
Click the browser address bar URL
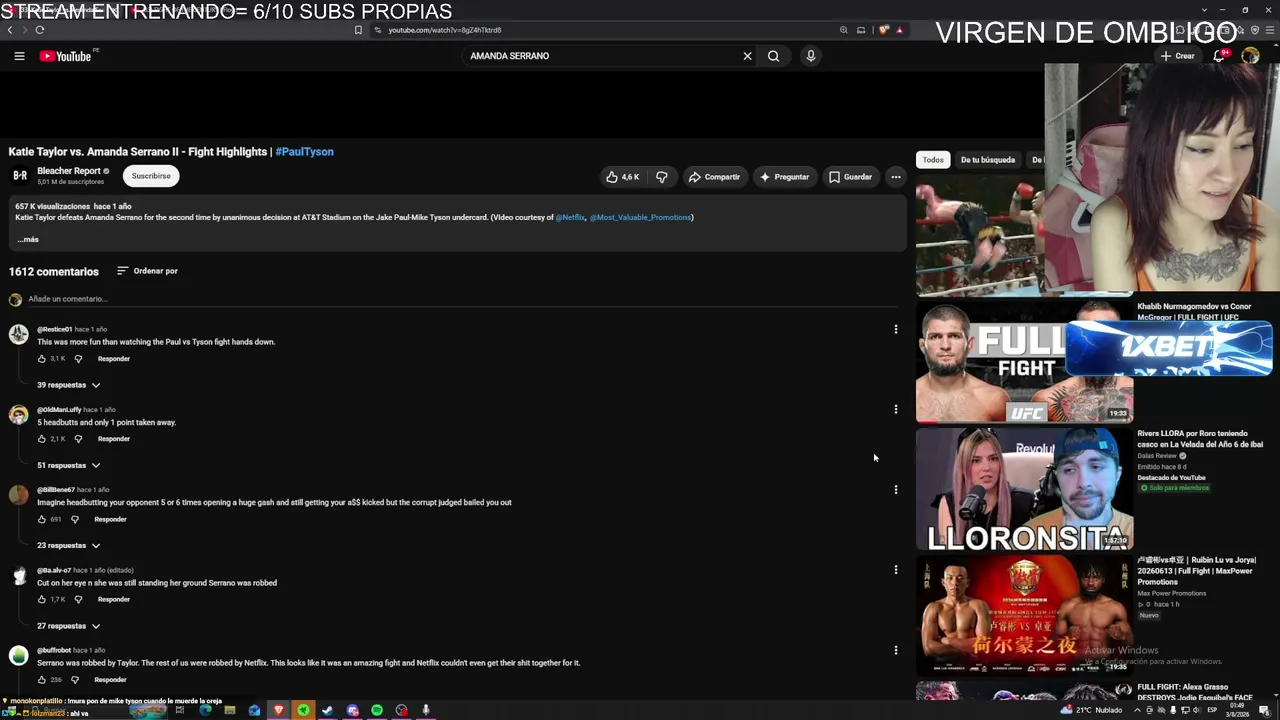coord(445,30)
